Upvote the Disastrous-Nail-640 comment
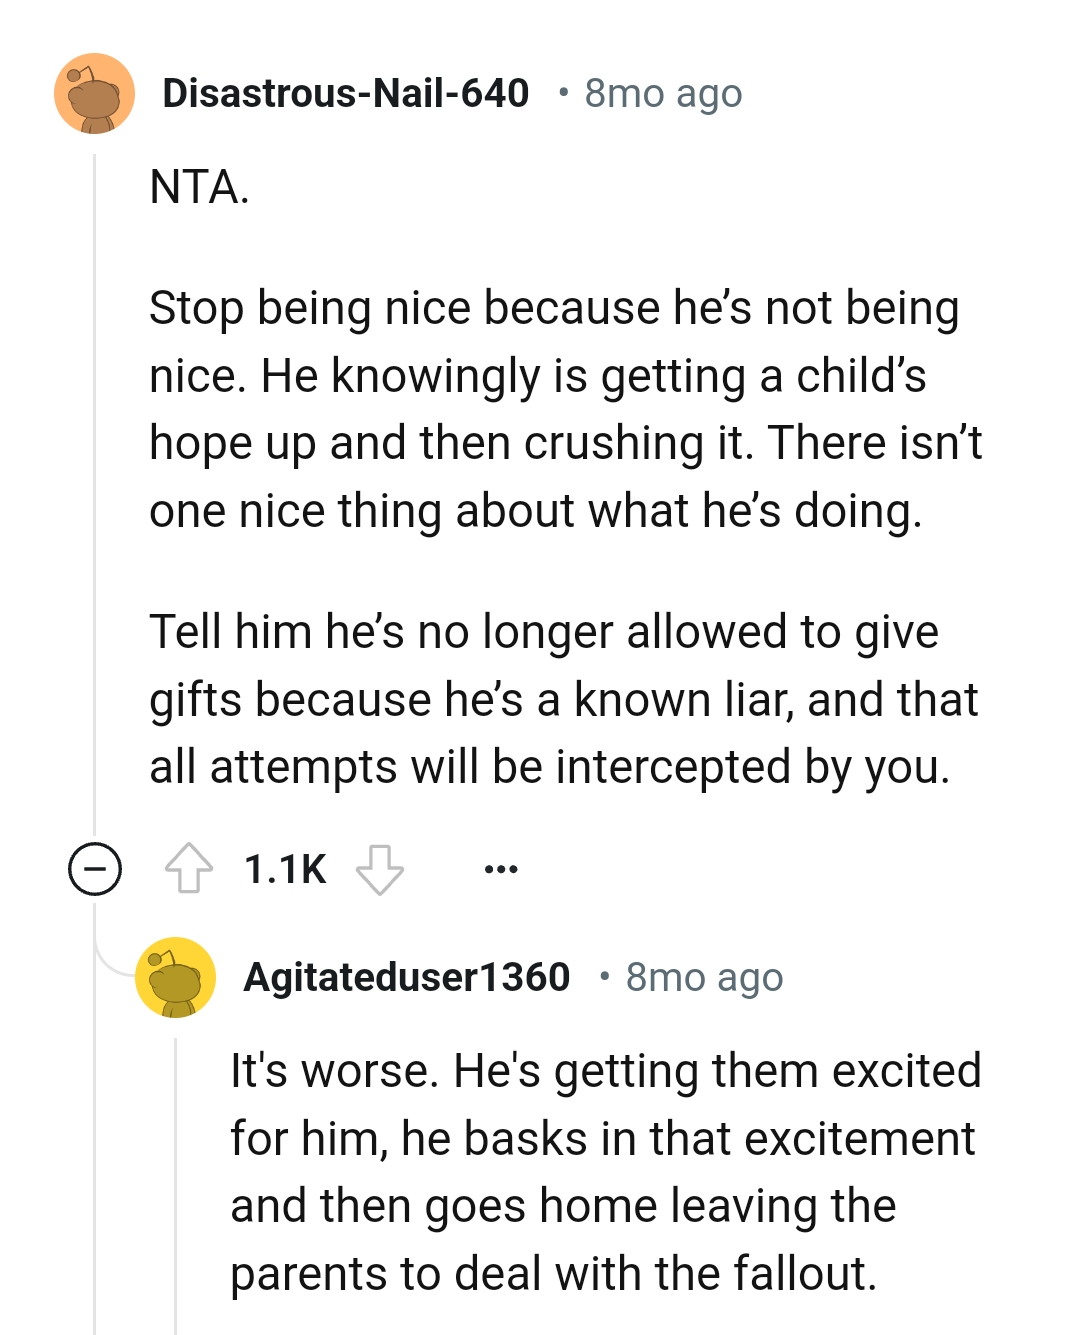This screenshot has width=1080, height=1335. coord(188,868)
